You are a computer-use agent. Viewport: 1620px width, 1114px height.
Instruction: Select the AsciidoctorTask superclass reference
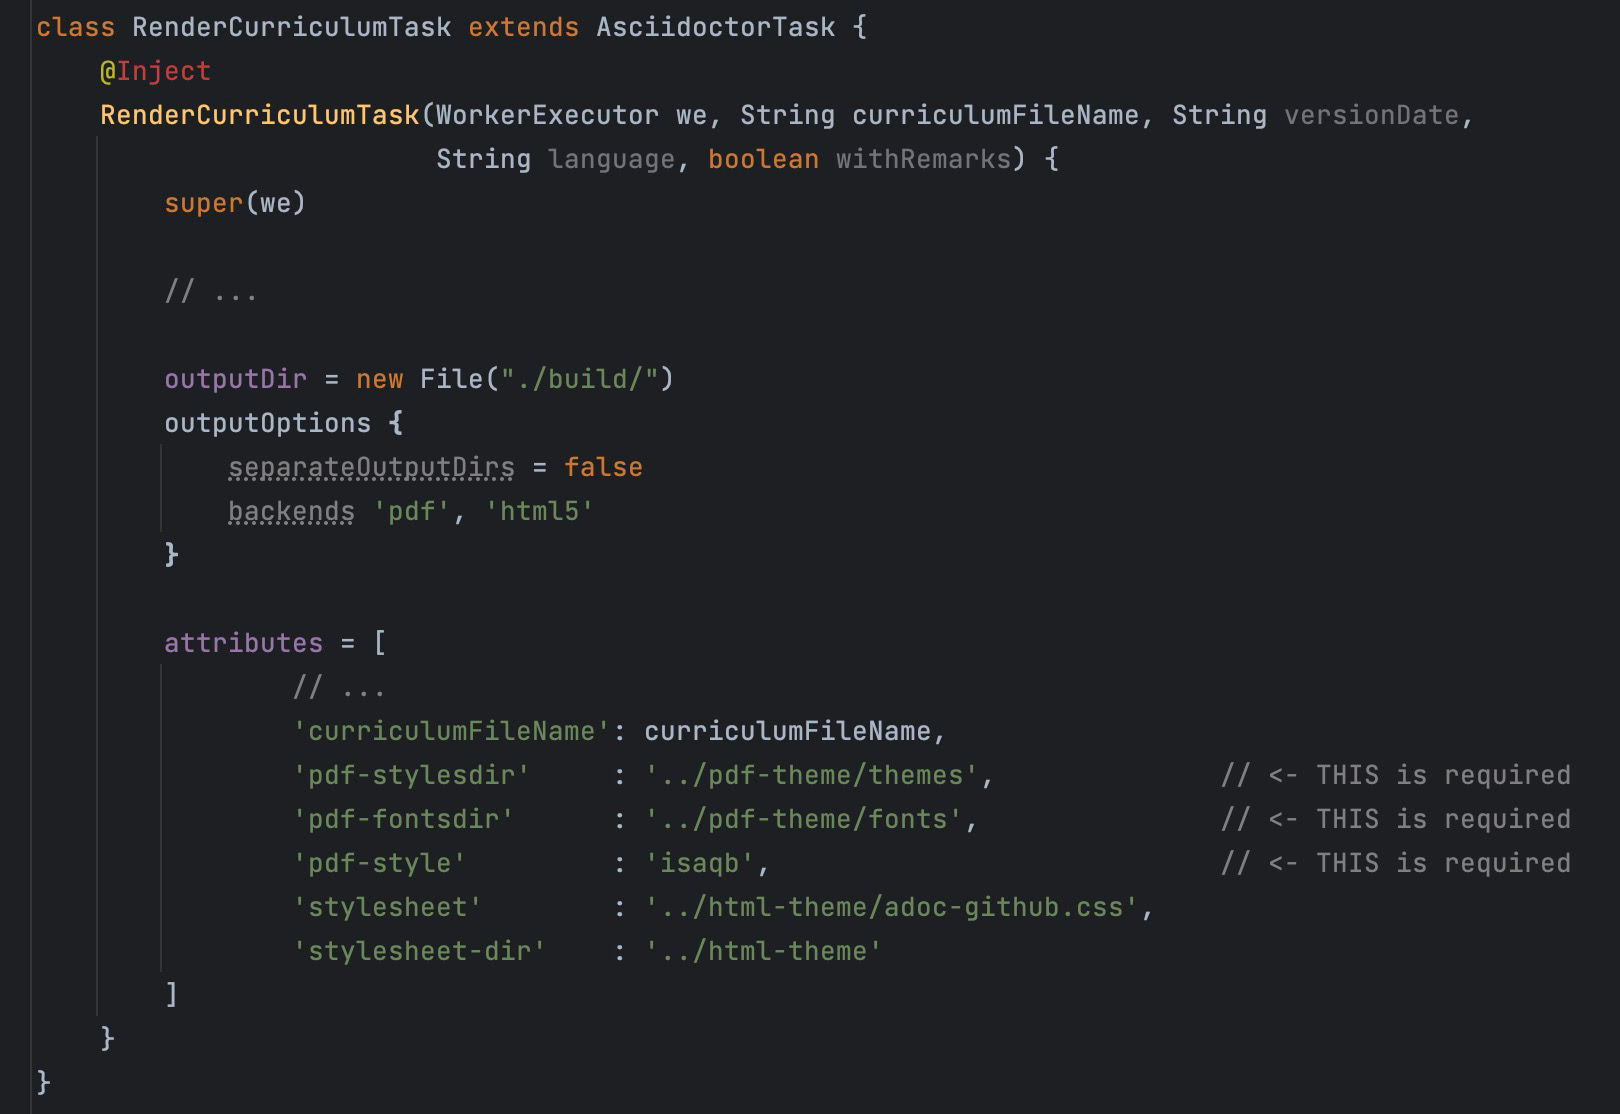pyautogui.click(x=716, y=27)
